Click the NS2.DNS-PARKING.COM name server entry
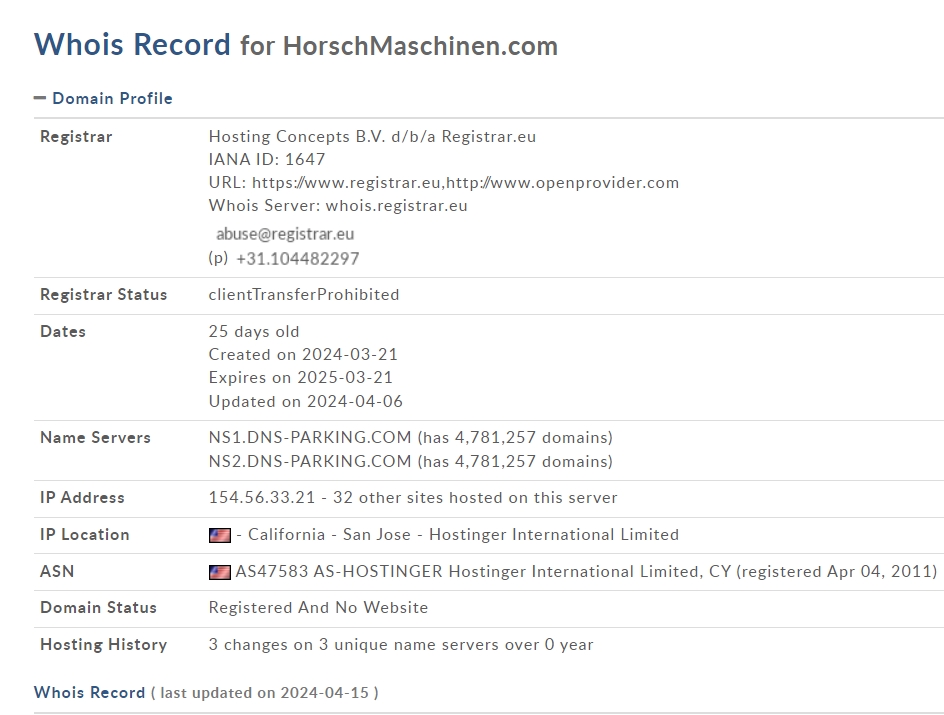The image size is (944, 715). coord(411,462)
